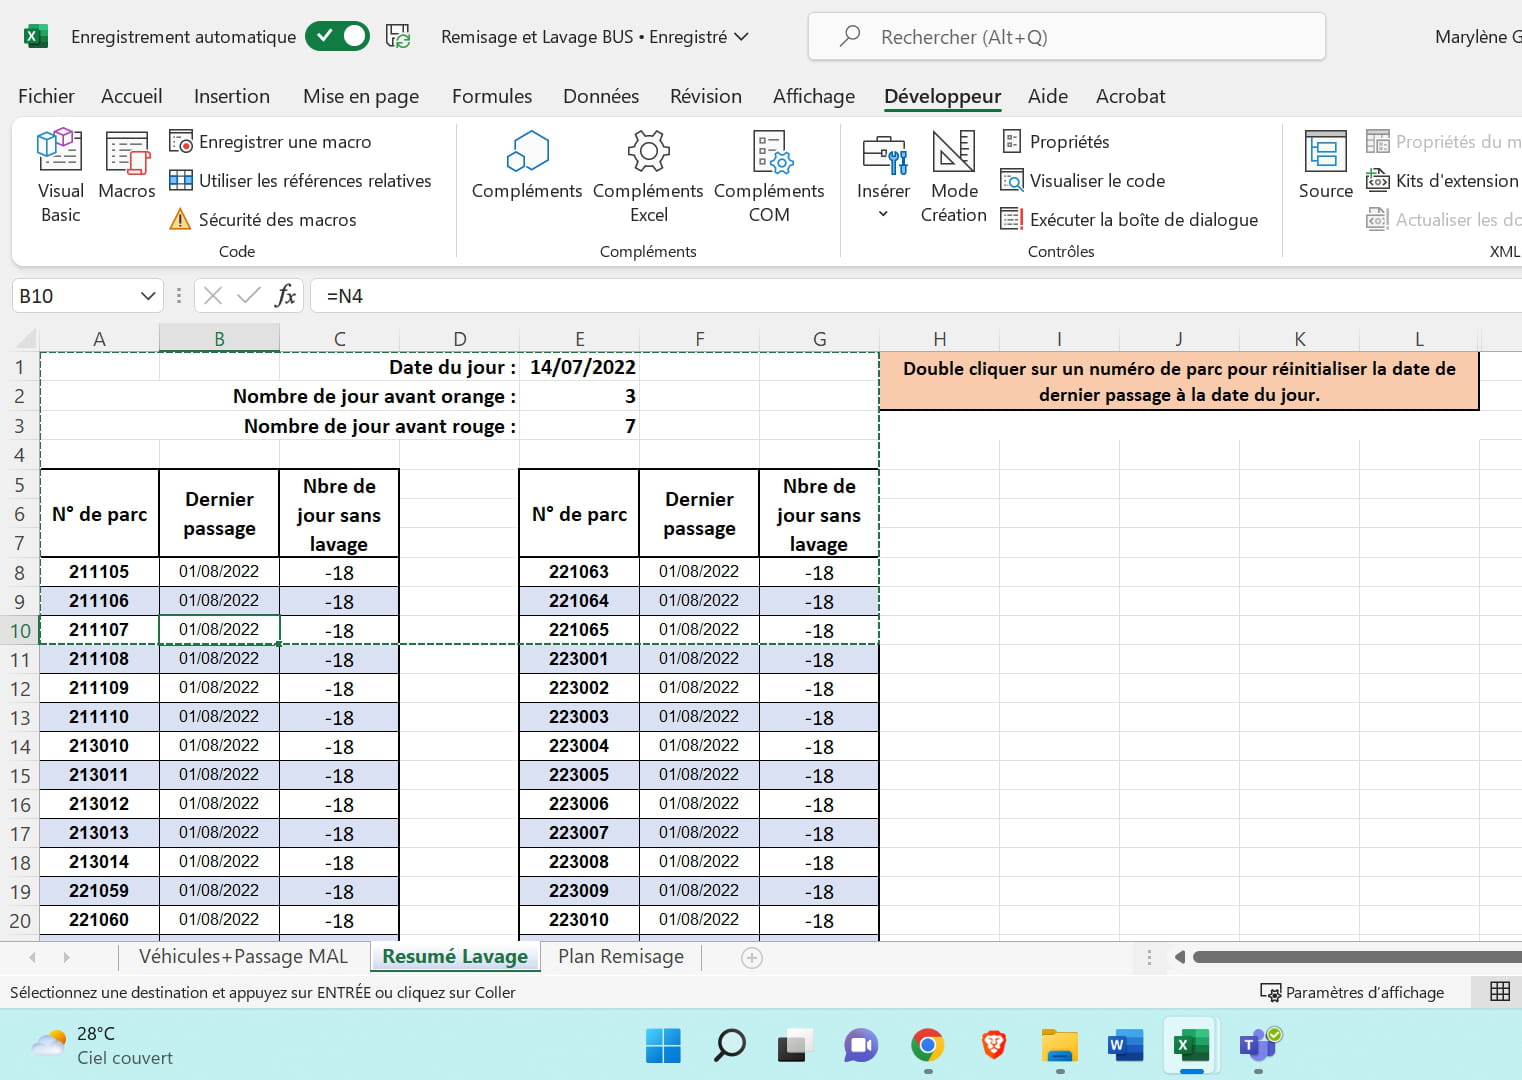1522x1080 pixels.
Task: Open the document title dropdown
Action: 742,37
